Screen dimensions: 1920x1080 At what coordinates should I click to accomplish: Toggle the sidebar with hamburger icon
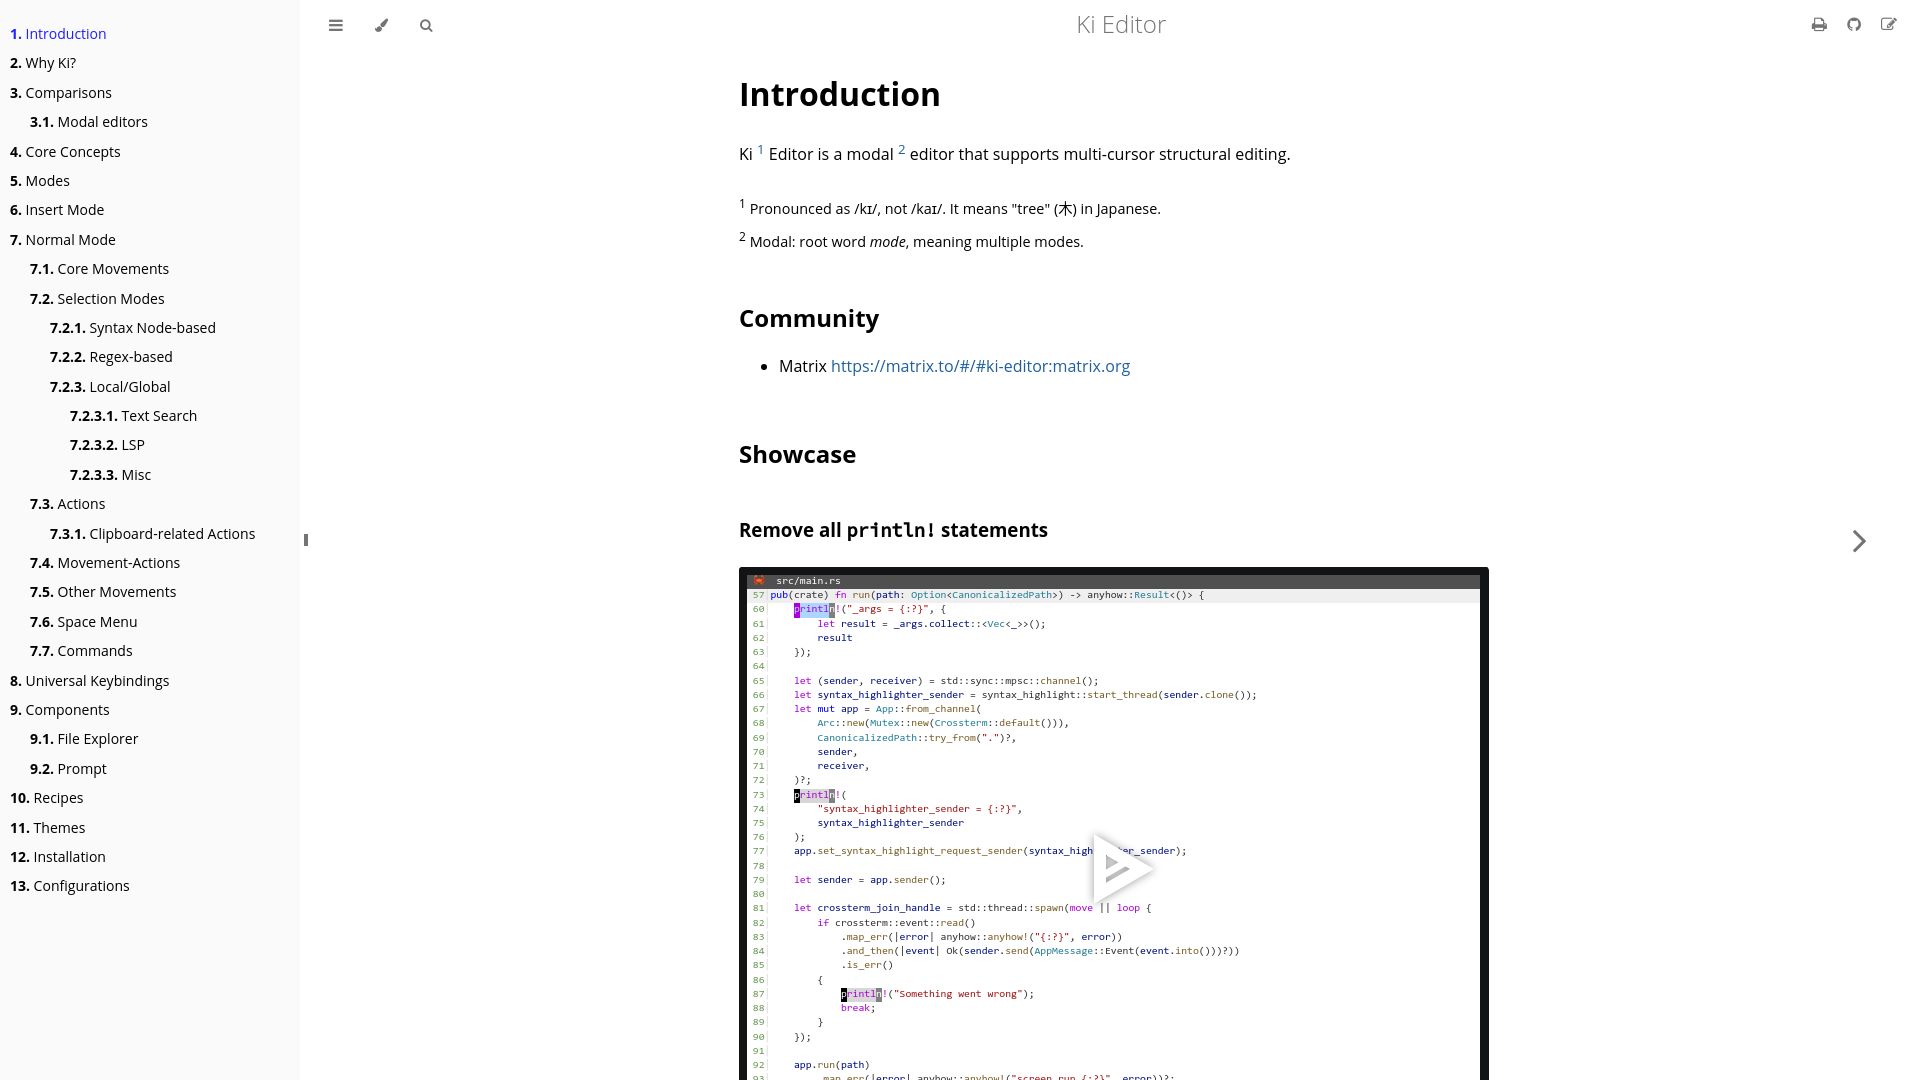click(x=336, y=26)
